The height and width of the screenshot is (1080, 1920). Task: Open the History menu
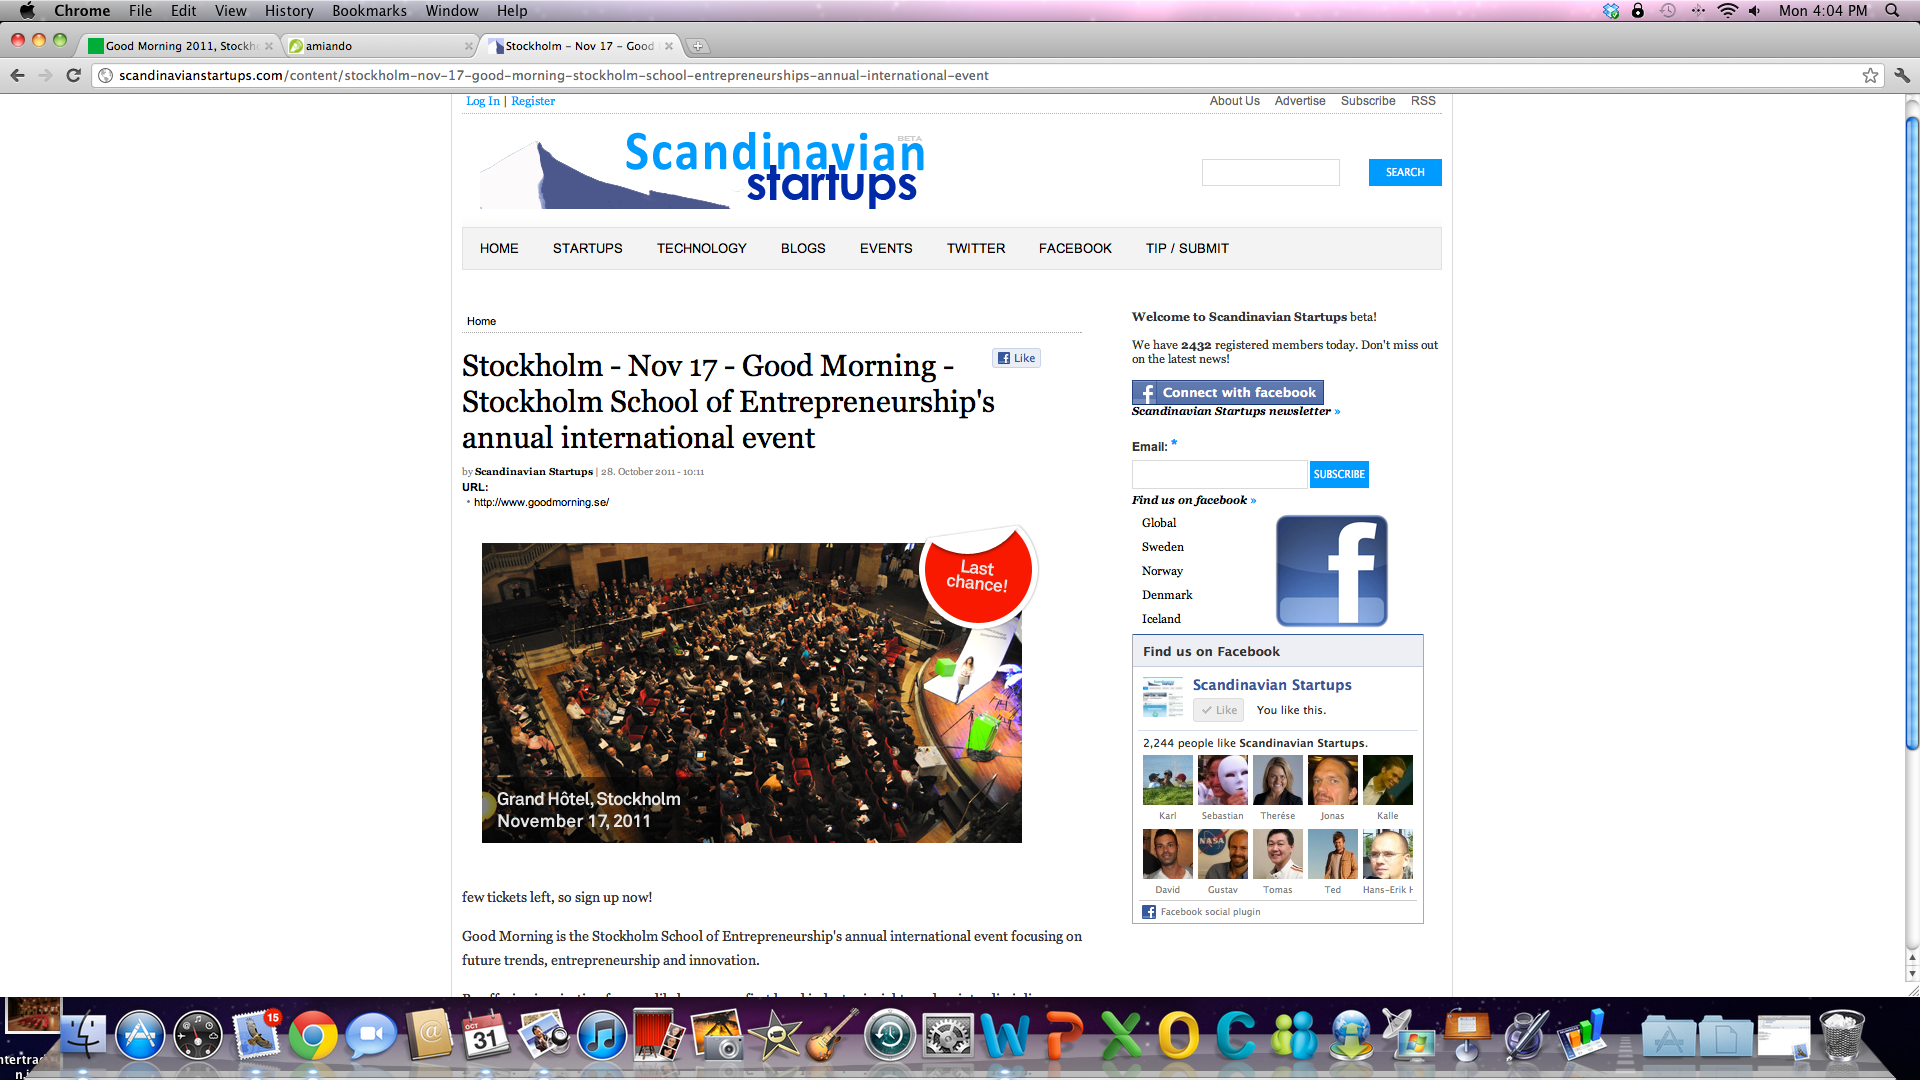coord(289,11)
